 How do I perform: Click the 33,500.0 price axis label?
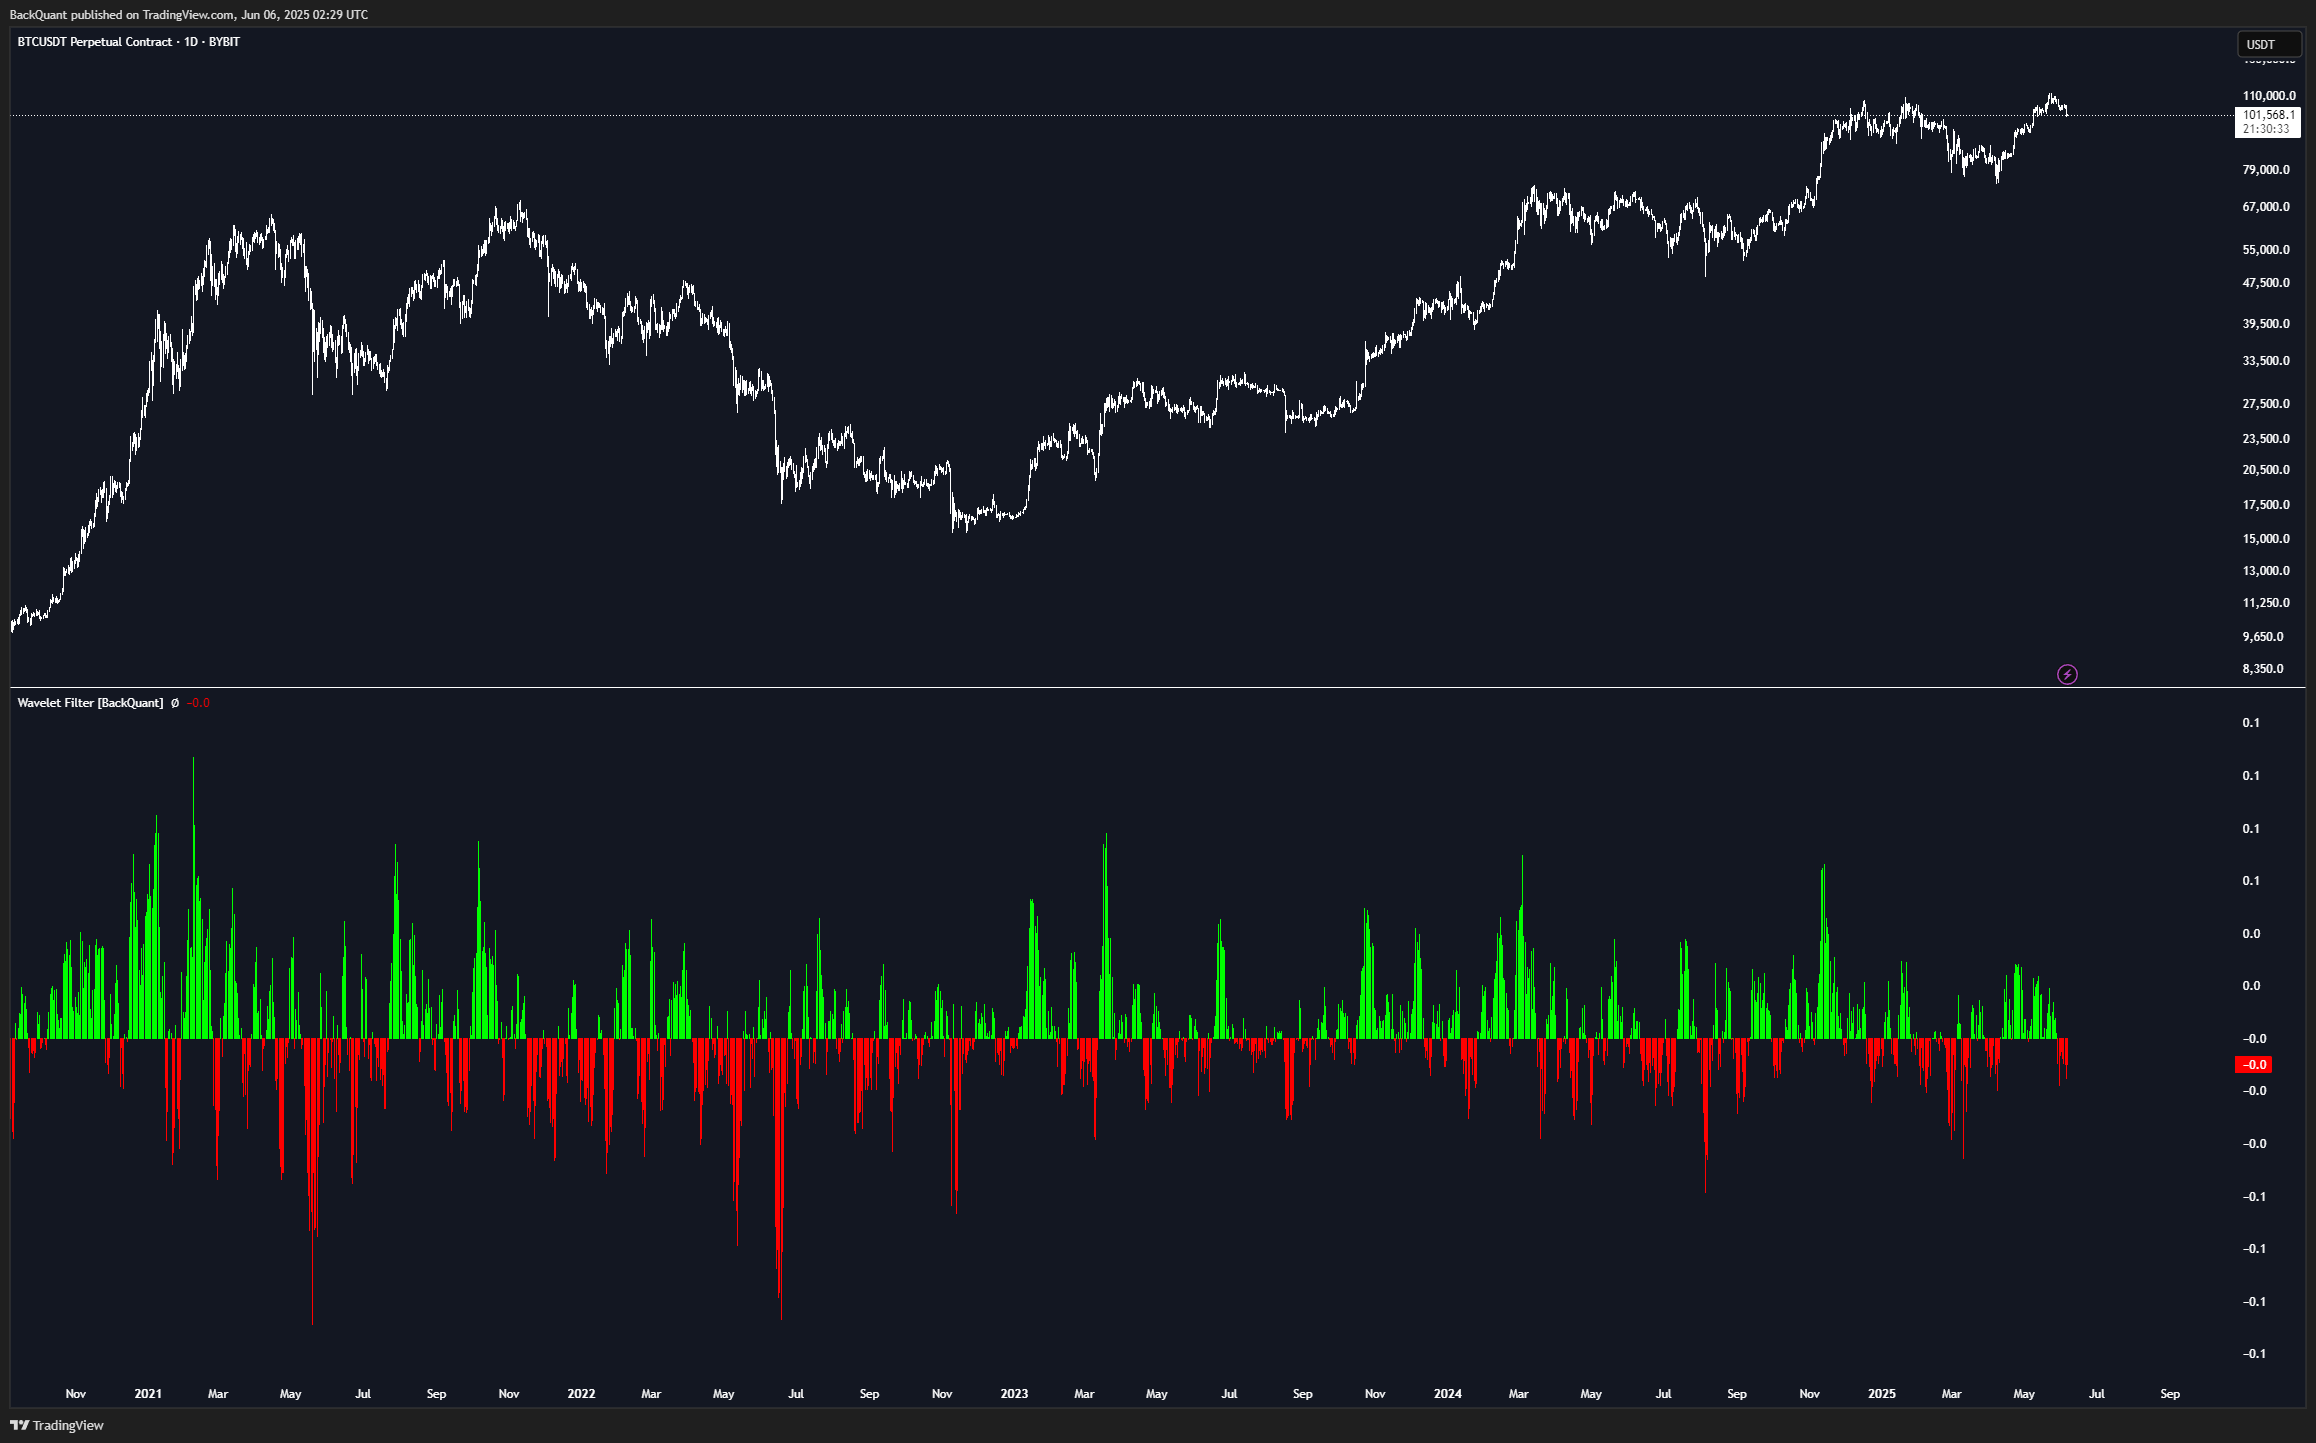(x=2266, y=361)
